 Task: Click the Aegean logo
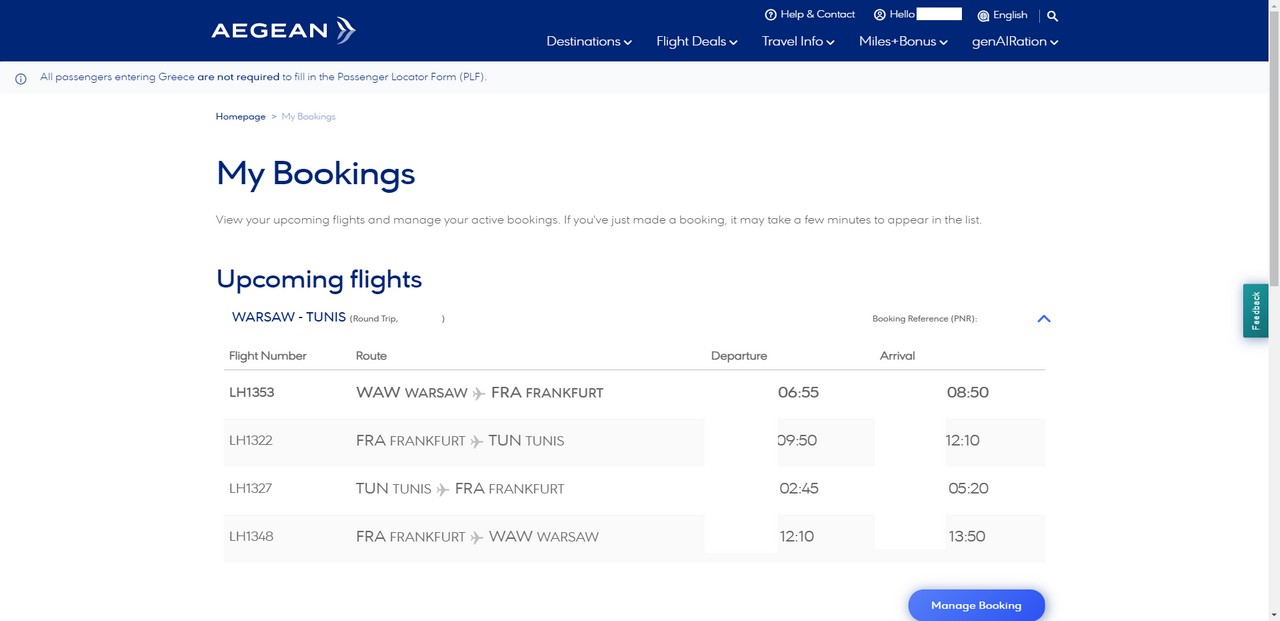[283, 30]
